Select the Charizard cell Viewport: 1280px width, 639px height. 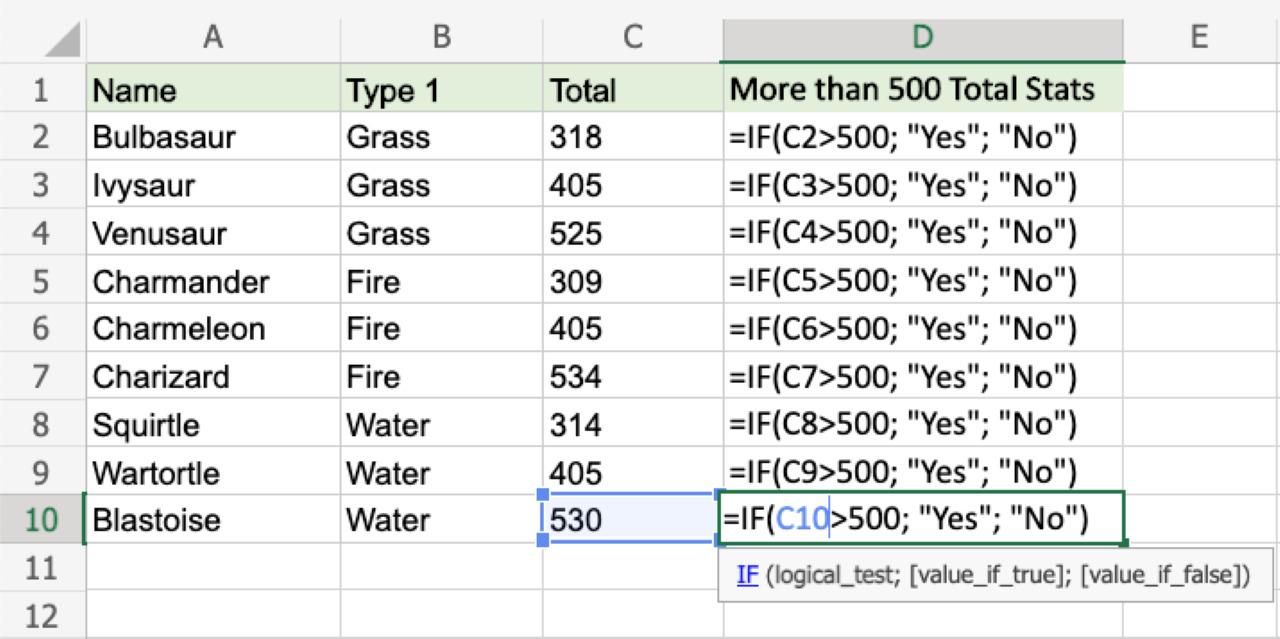point(161,377)
